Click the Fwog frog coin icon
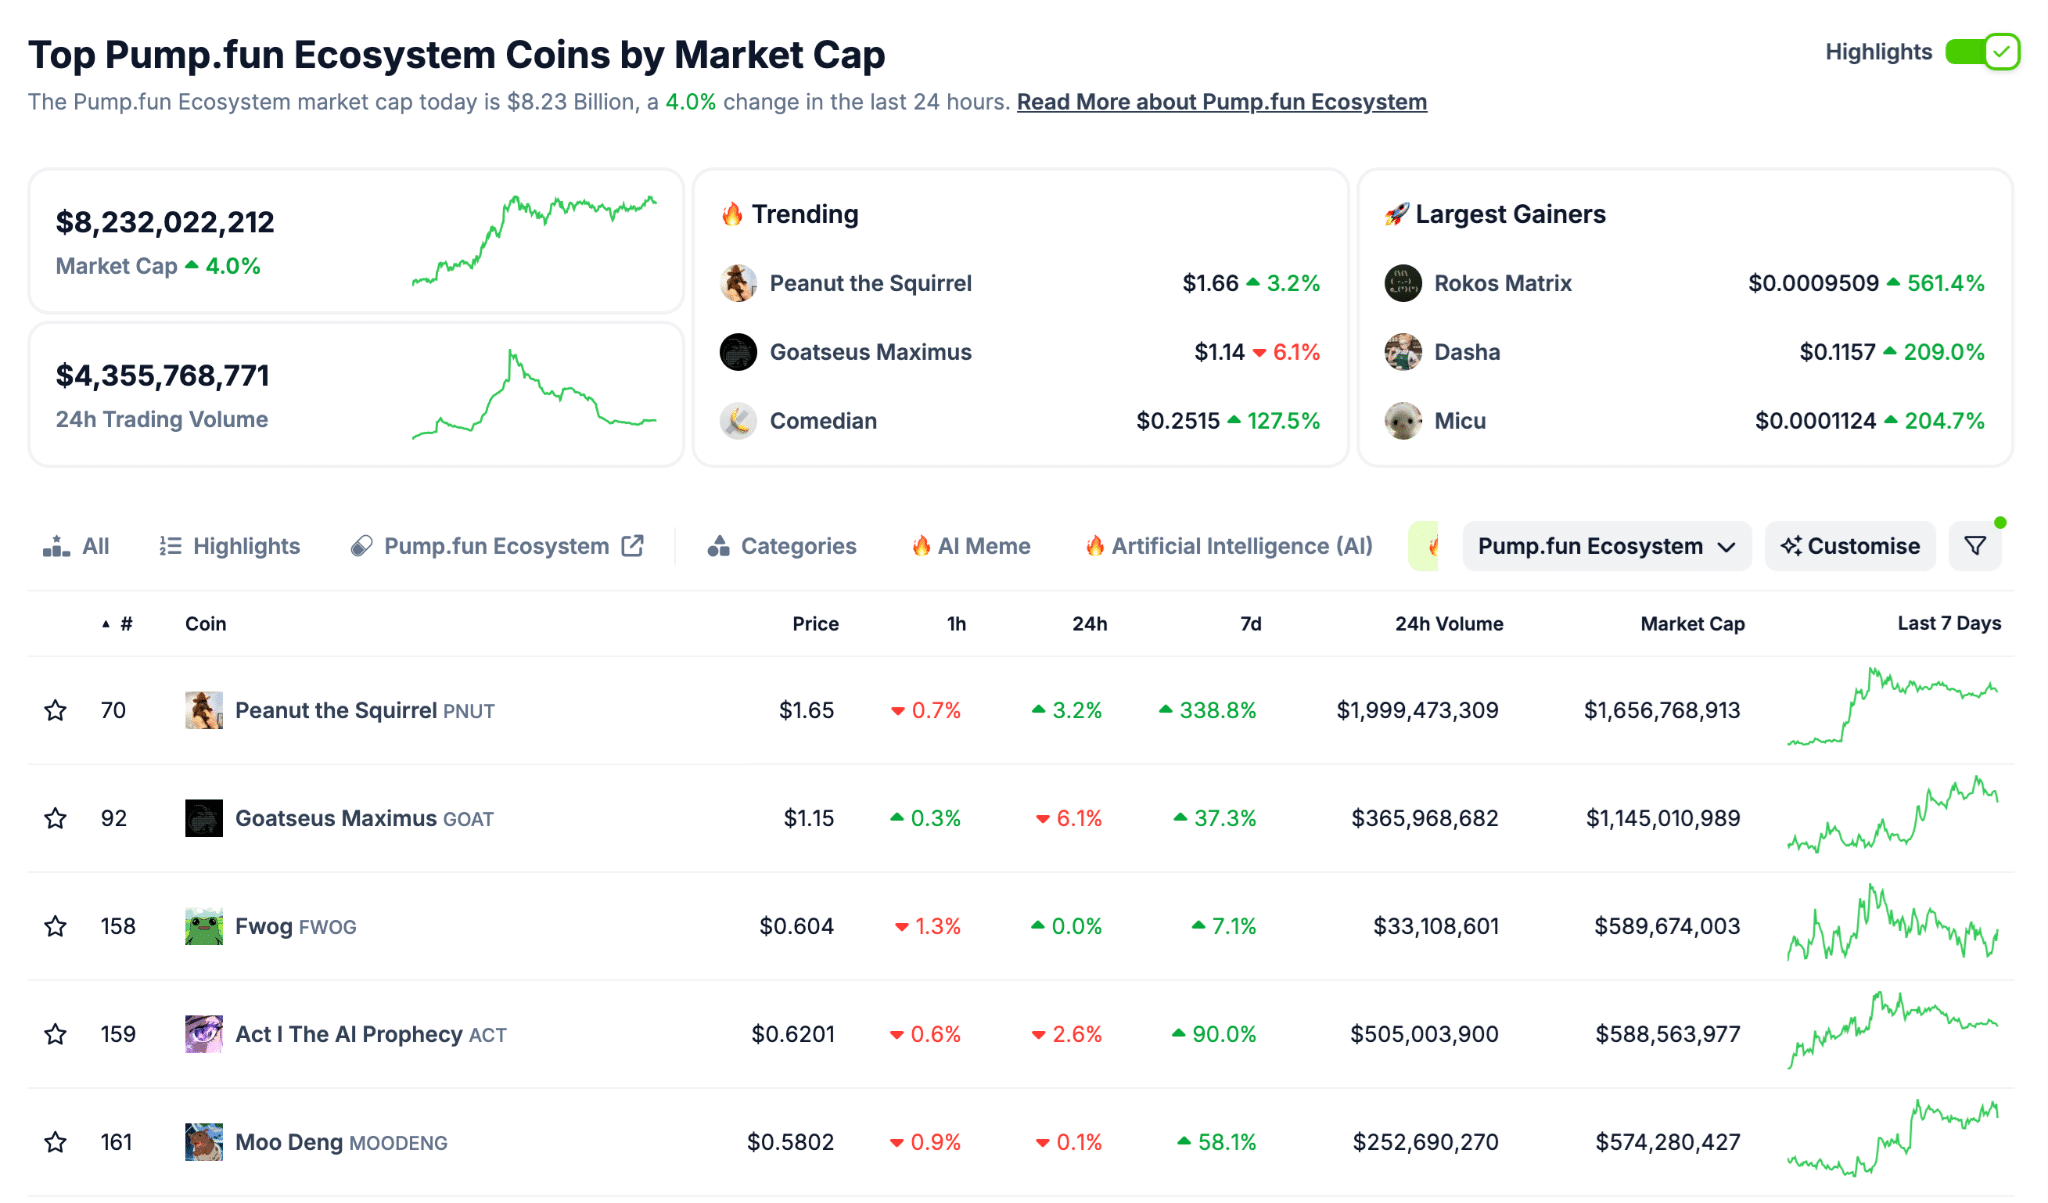Viewport: 2048px width, 1203px height. pyautogui.click(x=204, y=926)
